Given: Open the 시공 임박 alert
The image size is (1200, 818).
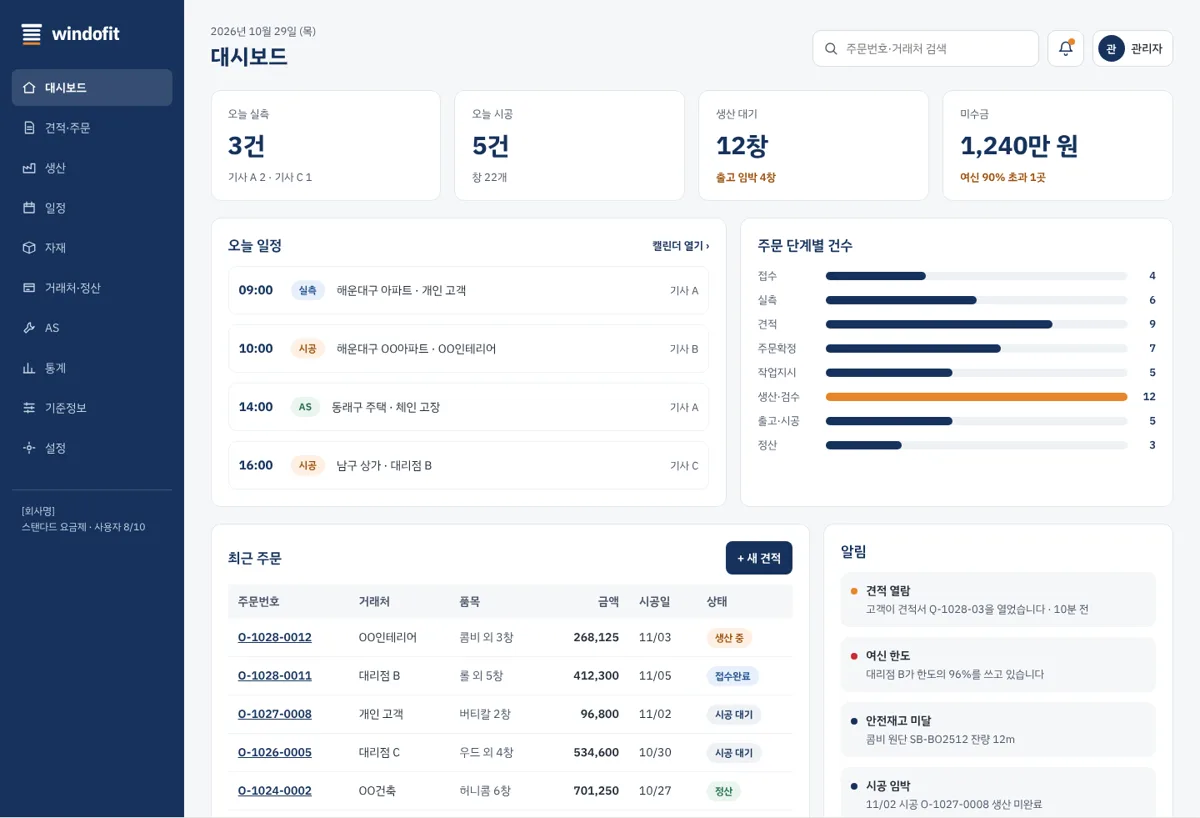Looking at the screenshot, I should pyautogui.click(x=998, y=794).
